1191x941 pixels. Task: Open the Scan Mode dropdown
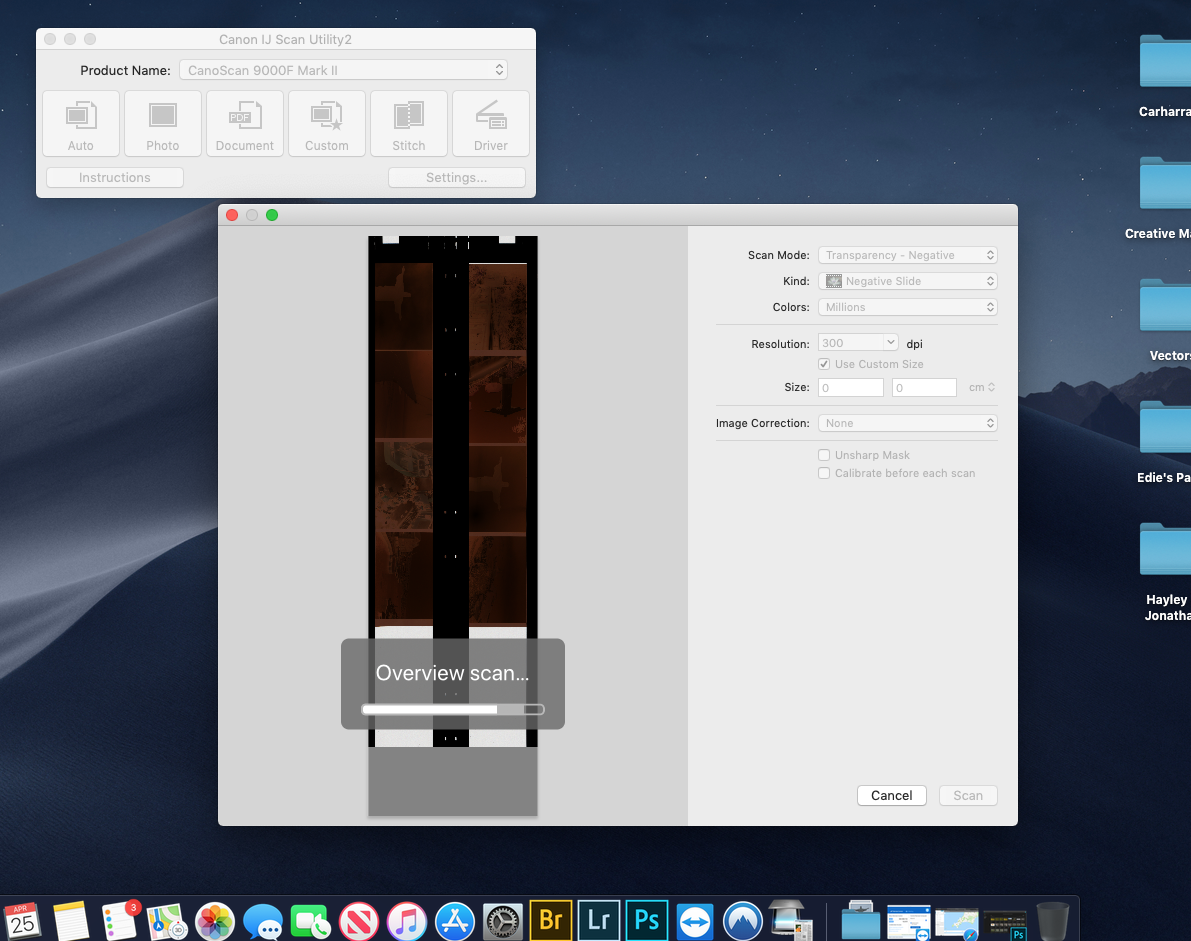pos(907,255)
